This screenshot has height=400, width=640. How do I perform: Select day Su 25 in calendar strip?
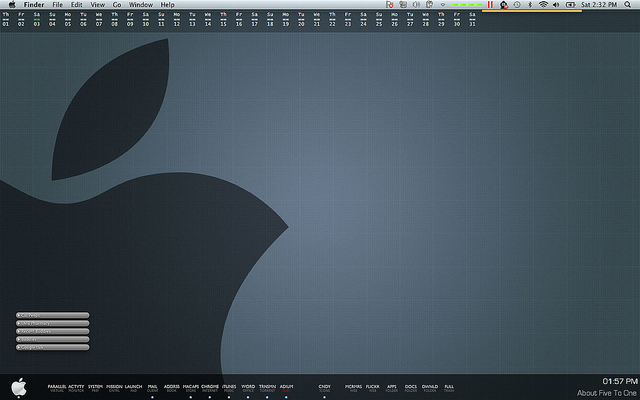point(379,19)
